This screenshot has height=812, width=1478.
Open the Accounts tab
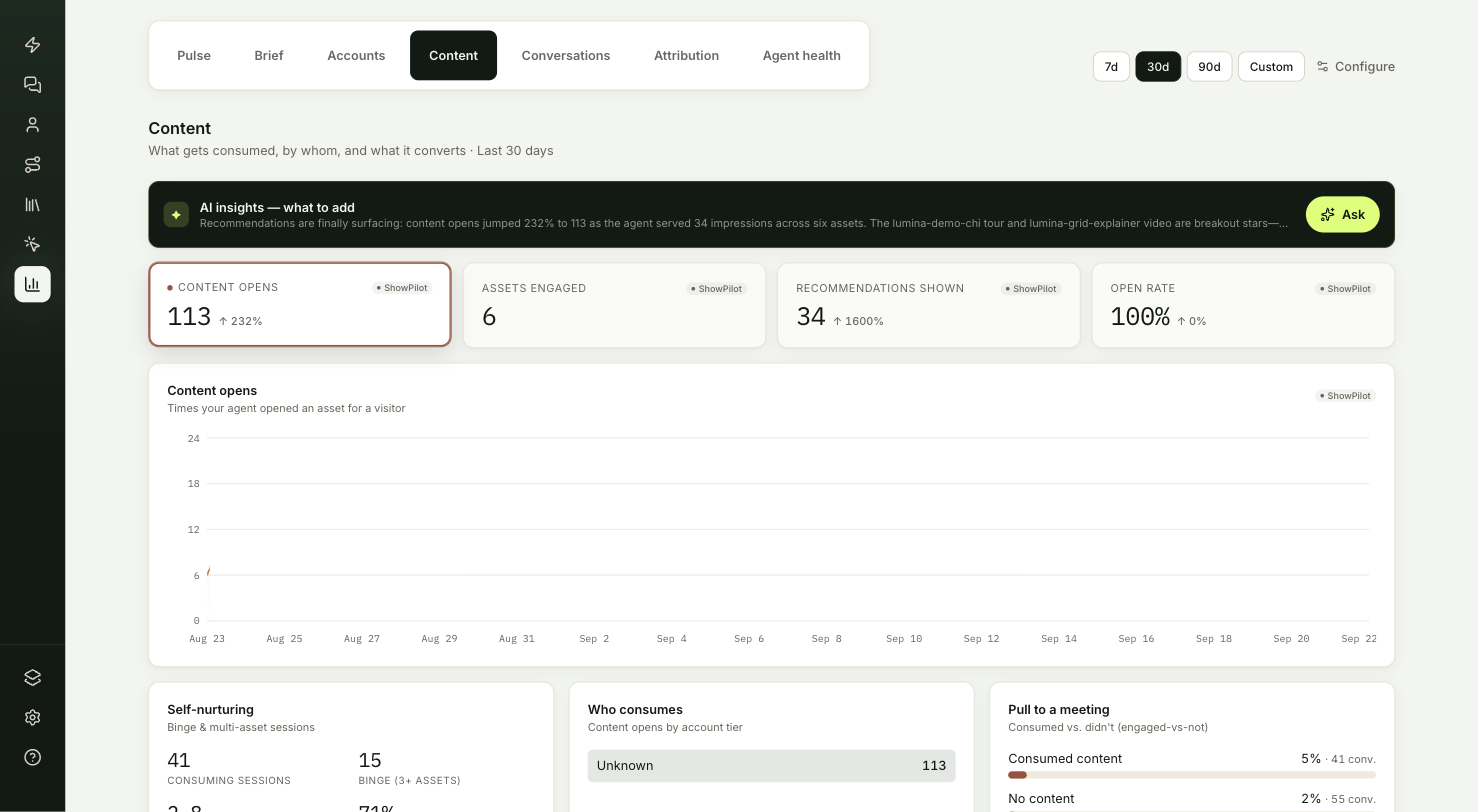pyautogui.click(x=356, y=55)
